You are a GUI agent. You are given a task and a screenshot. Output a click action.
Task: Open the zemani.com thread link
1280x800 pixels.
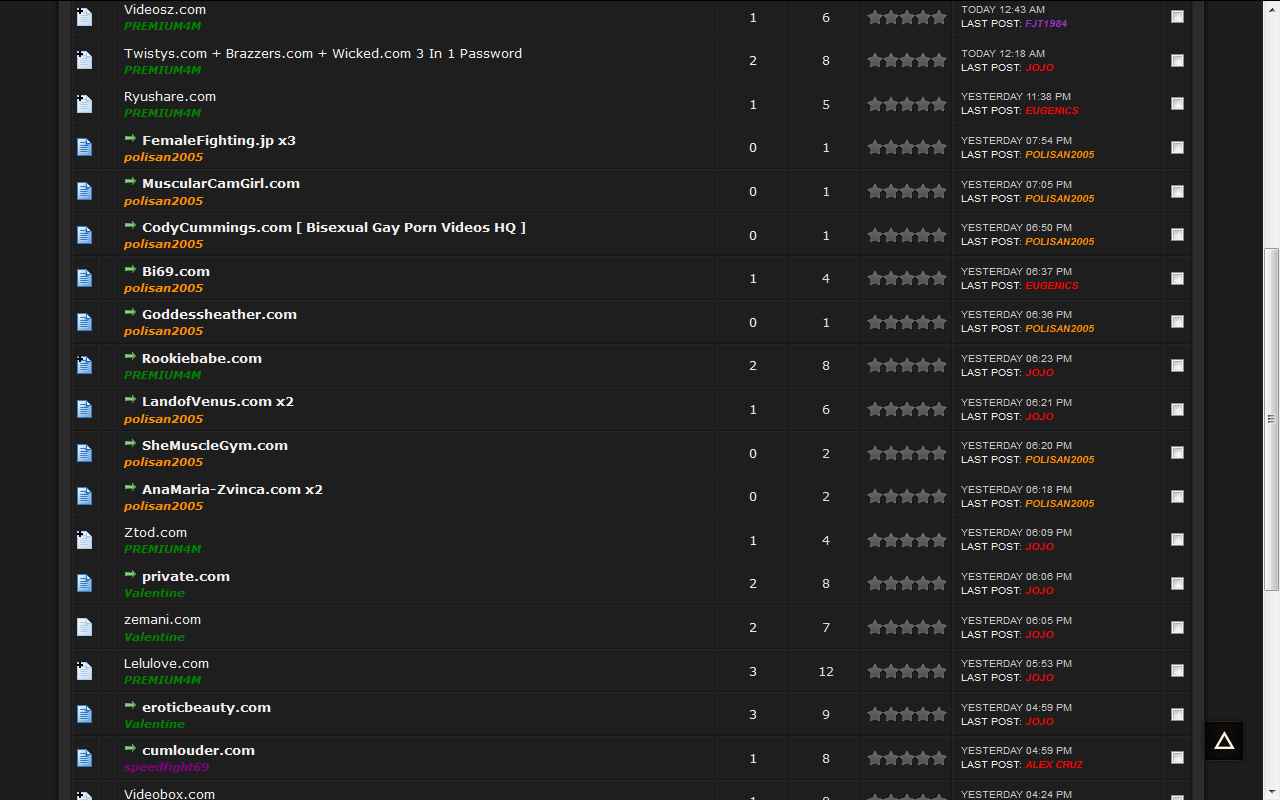[x=162, y=619]
